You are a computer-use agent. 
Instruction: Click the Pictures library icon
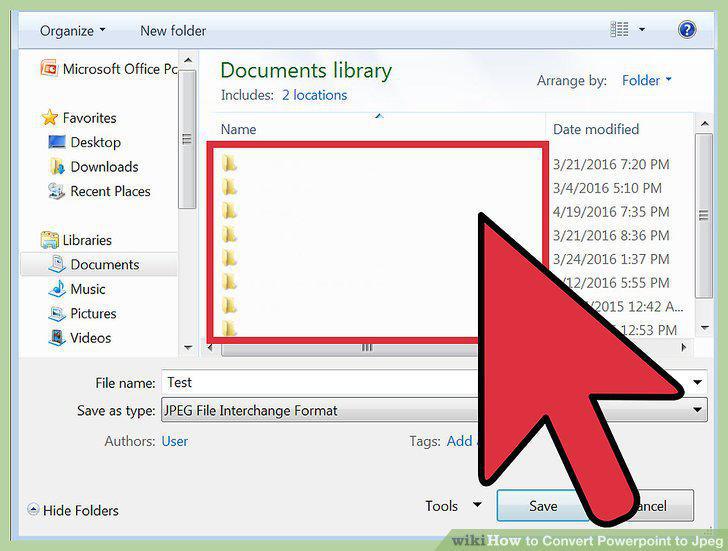(57, 313)
